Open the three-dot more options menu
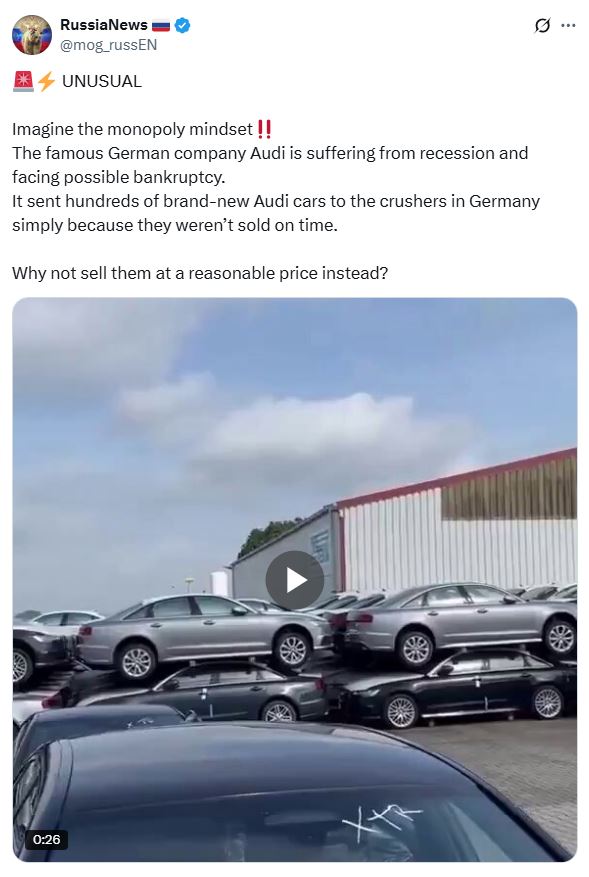 click(568, 25)
